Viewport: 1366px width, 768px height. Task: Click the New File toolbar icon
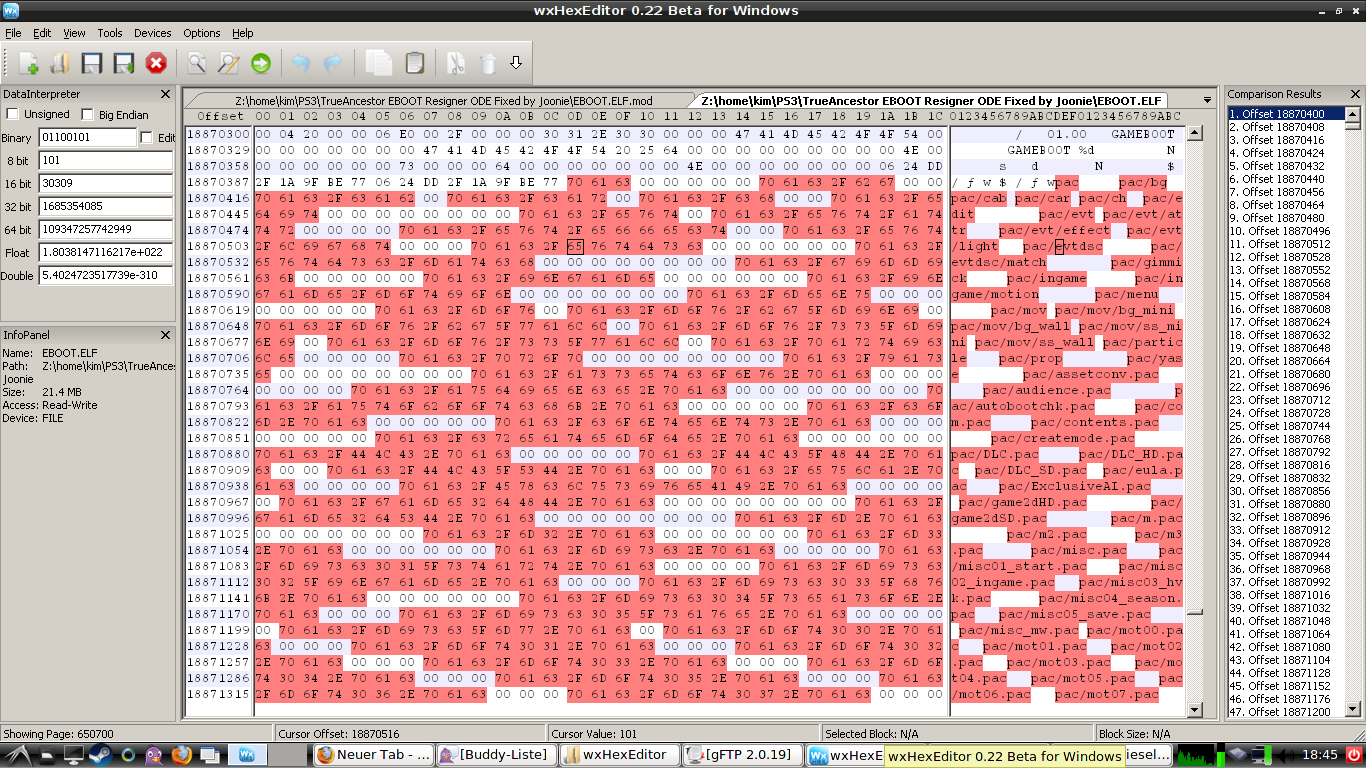click(x=29, y=64)
